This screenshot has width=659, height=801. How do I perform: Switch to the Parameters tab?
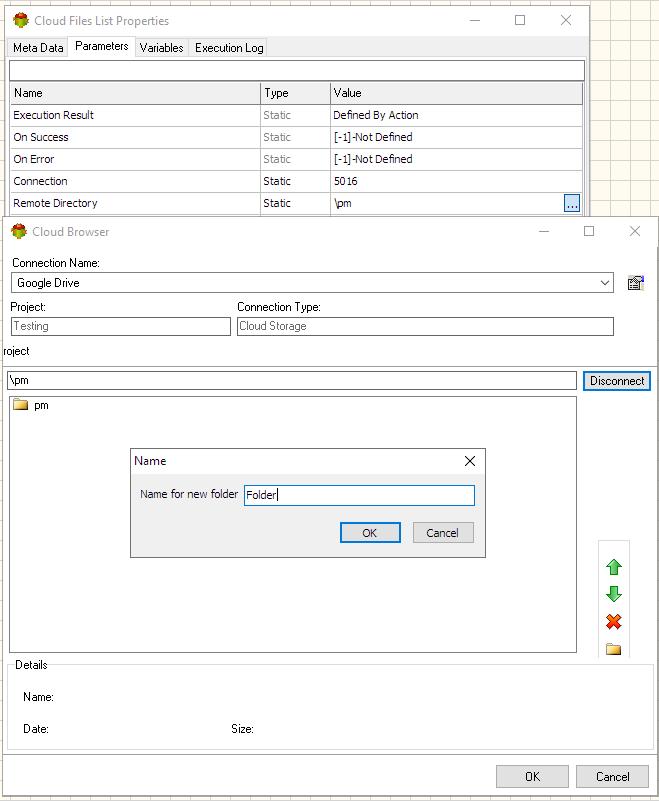click(102, 46)
